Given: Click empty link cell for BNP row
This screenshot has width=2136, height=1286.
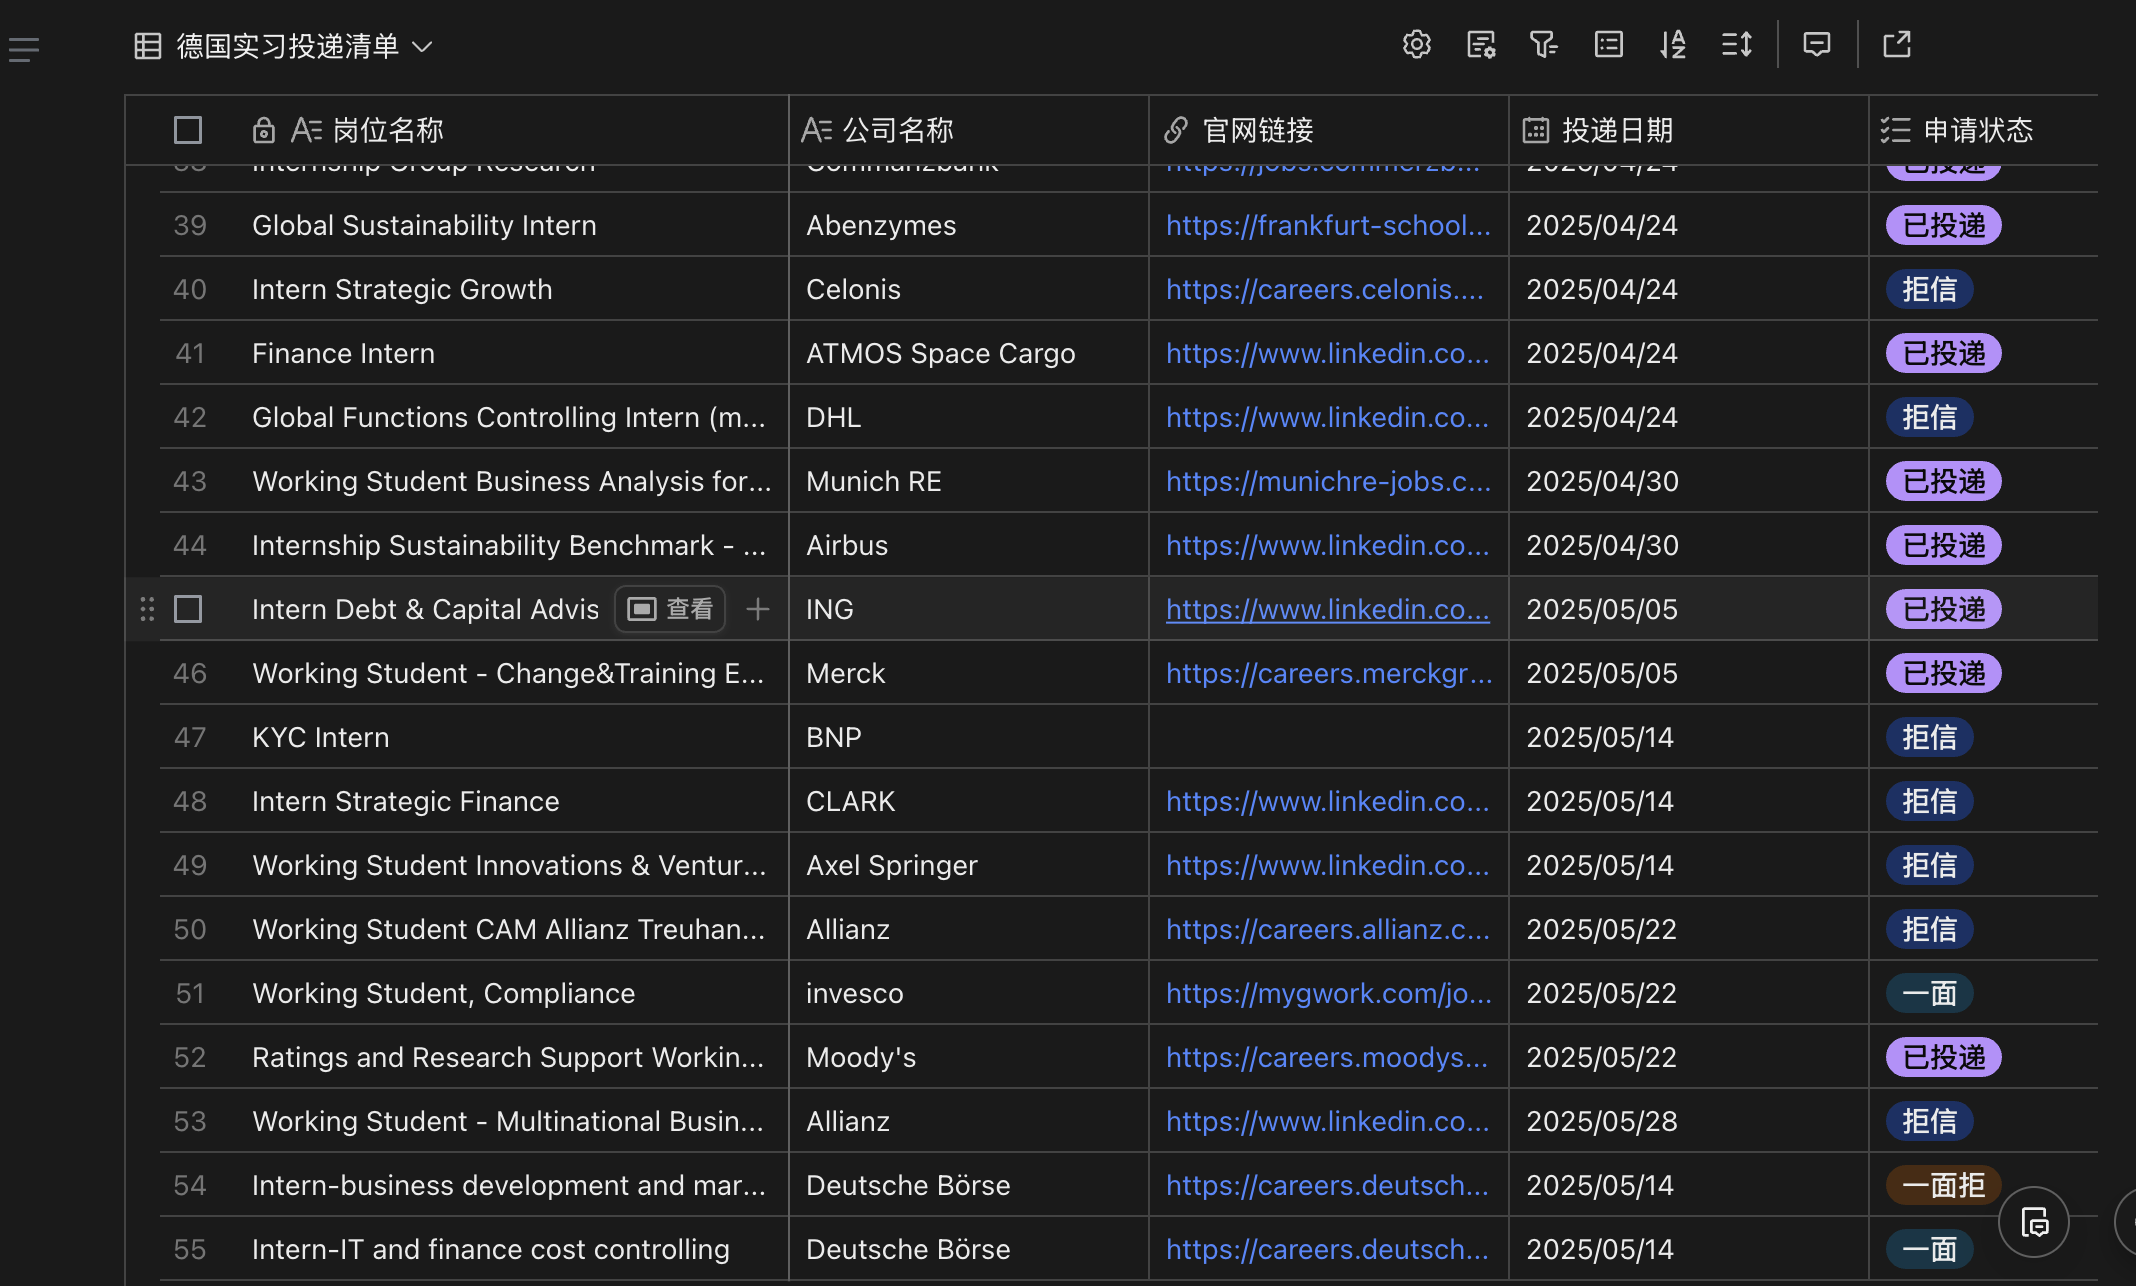Looking at the screenshot, I should (1328, 737).
